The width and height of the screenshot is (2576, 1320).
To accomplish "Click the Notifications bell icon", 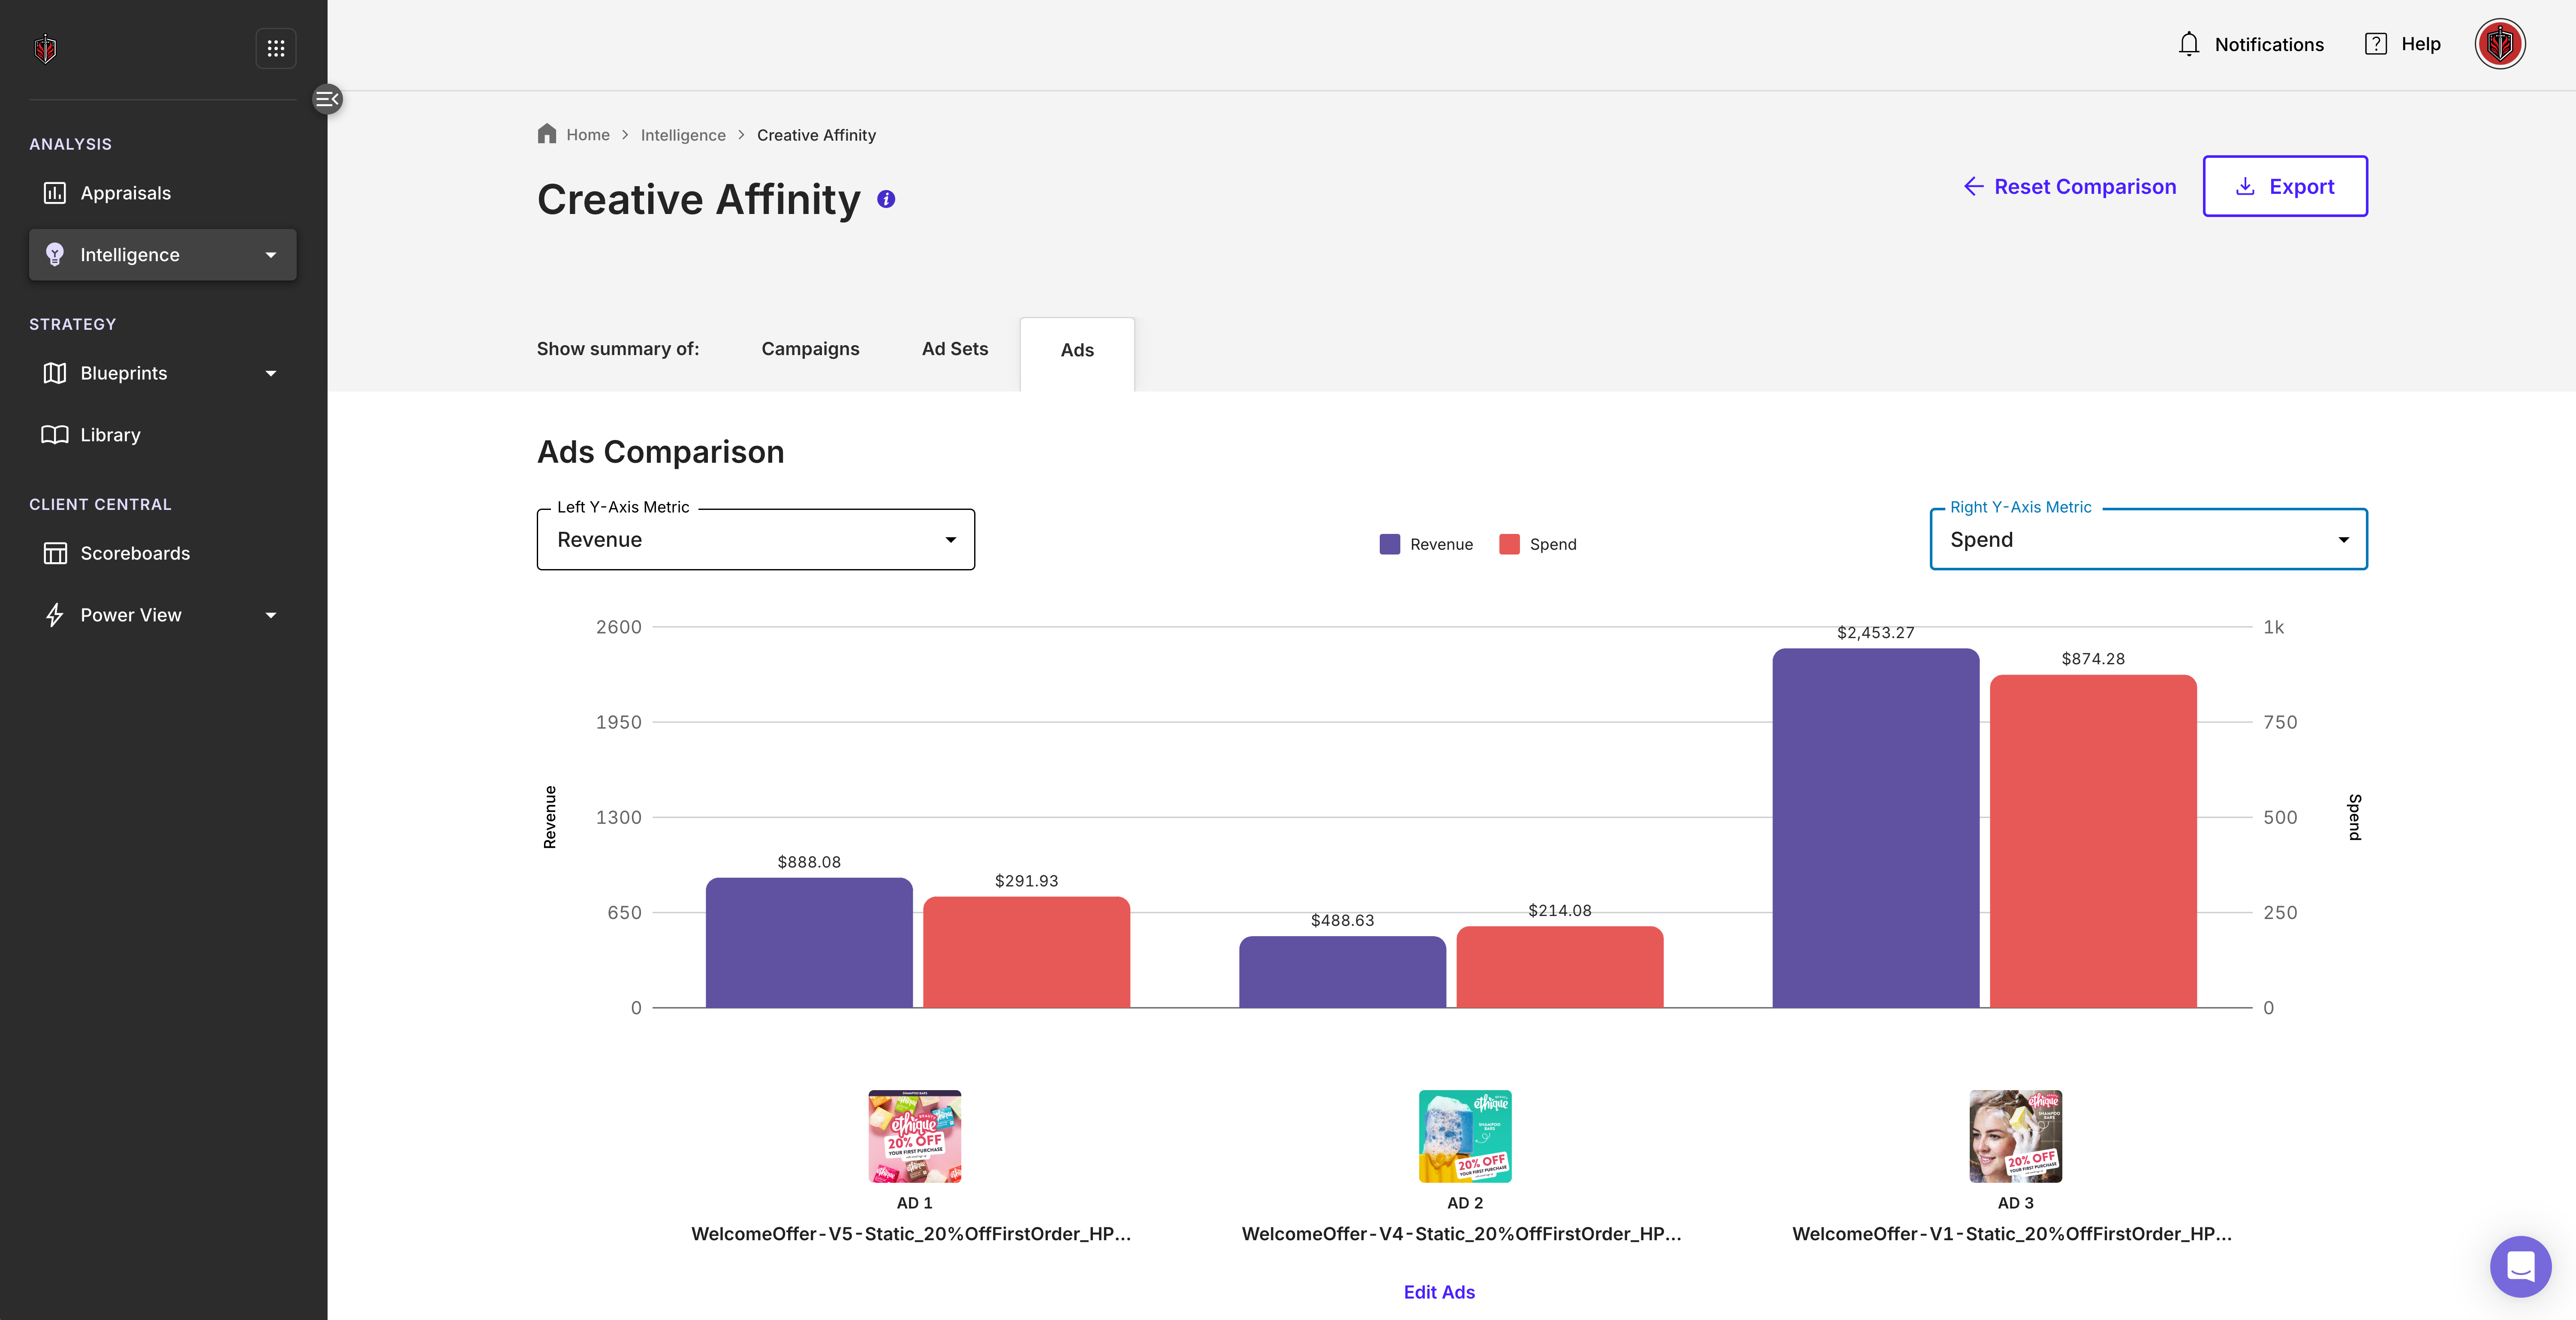I will click(x=2189, y=44).
